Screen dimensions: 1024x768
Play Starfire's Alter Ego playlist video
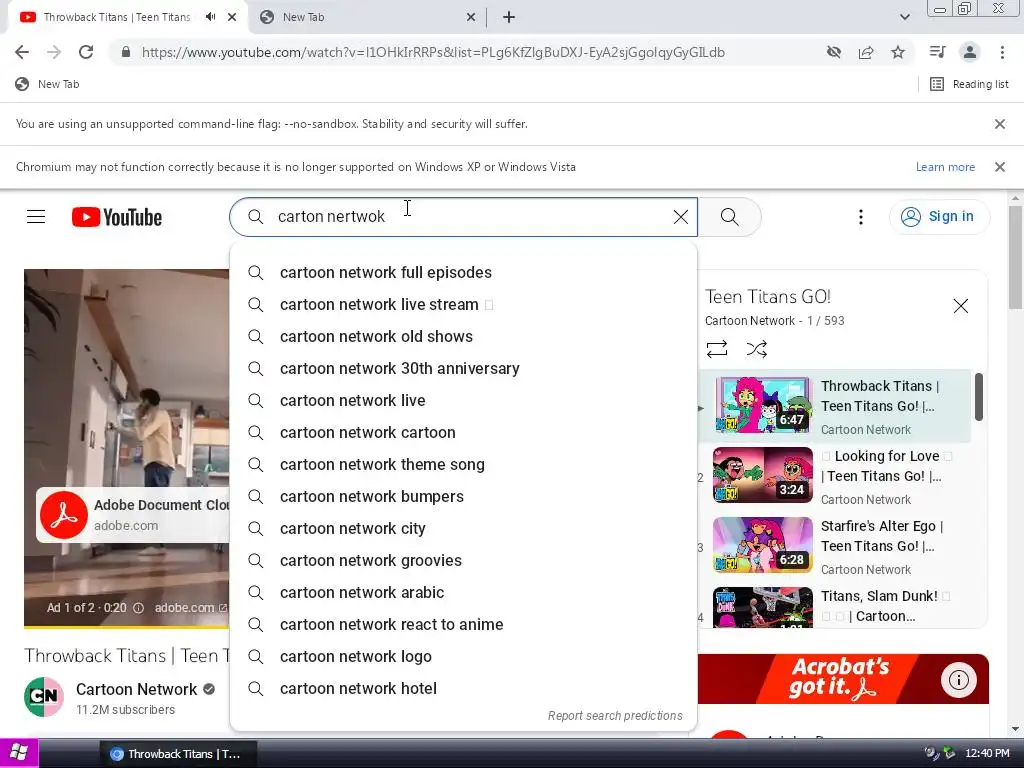[x=835, y=546]
